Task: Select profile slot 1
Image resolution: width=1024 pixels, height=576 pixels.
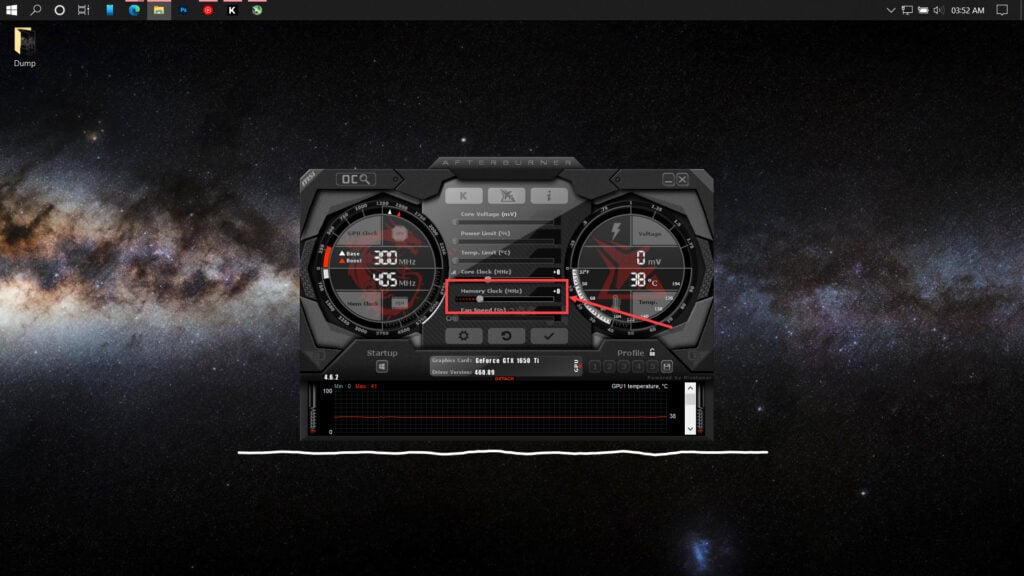Action: point(595,366)
